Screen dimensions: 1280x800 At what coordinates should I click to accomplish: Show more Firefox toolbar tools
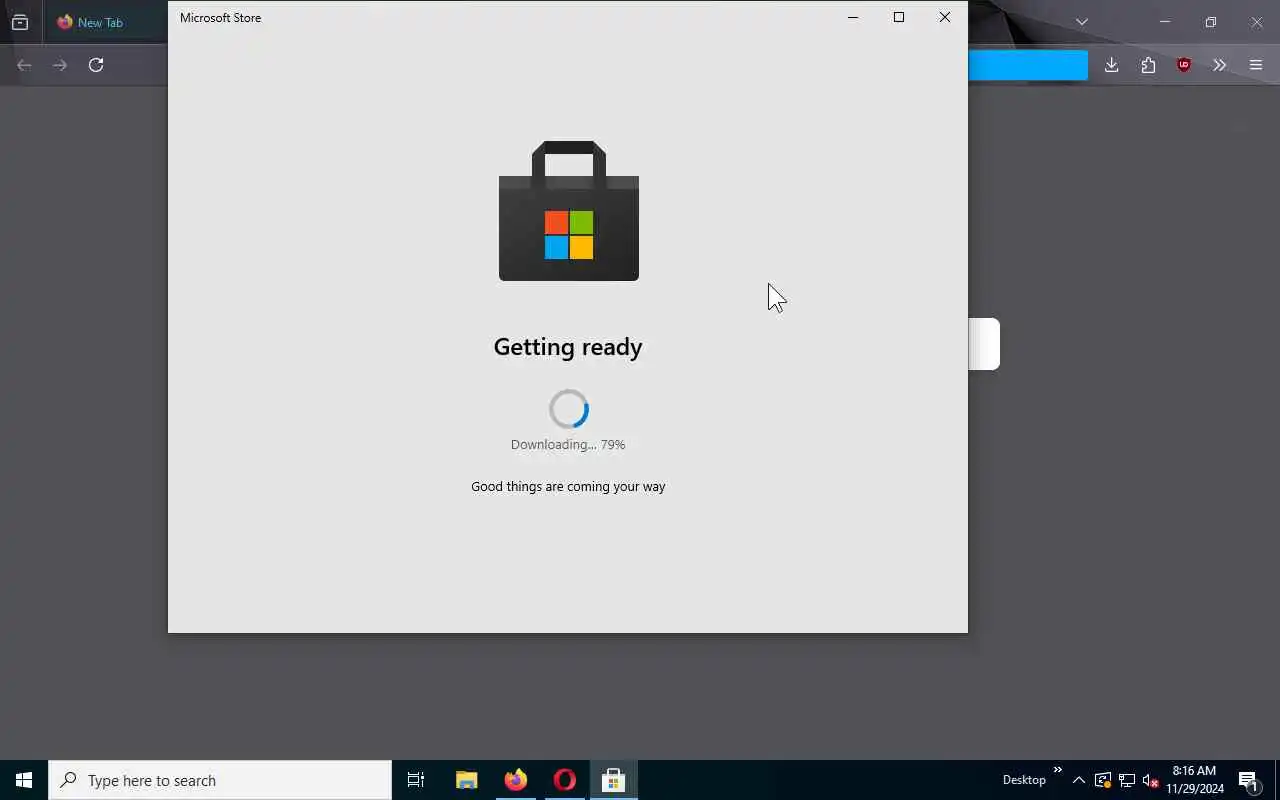(1219, 65)
